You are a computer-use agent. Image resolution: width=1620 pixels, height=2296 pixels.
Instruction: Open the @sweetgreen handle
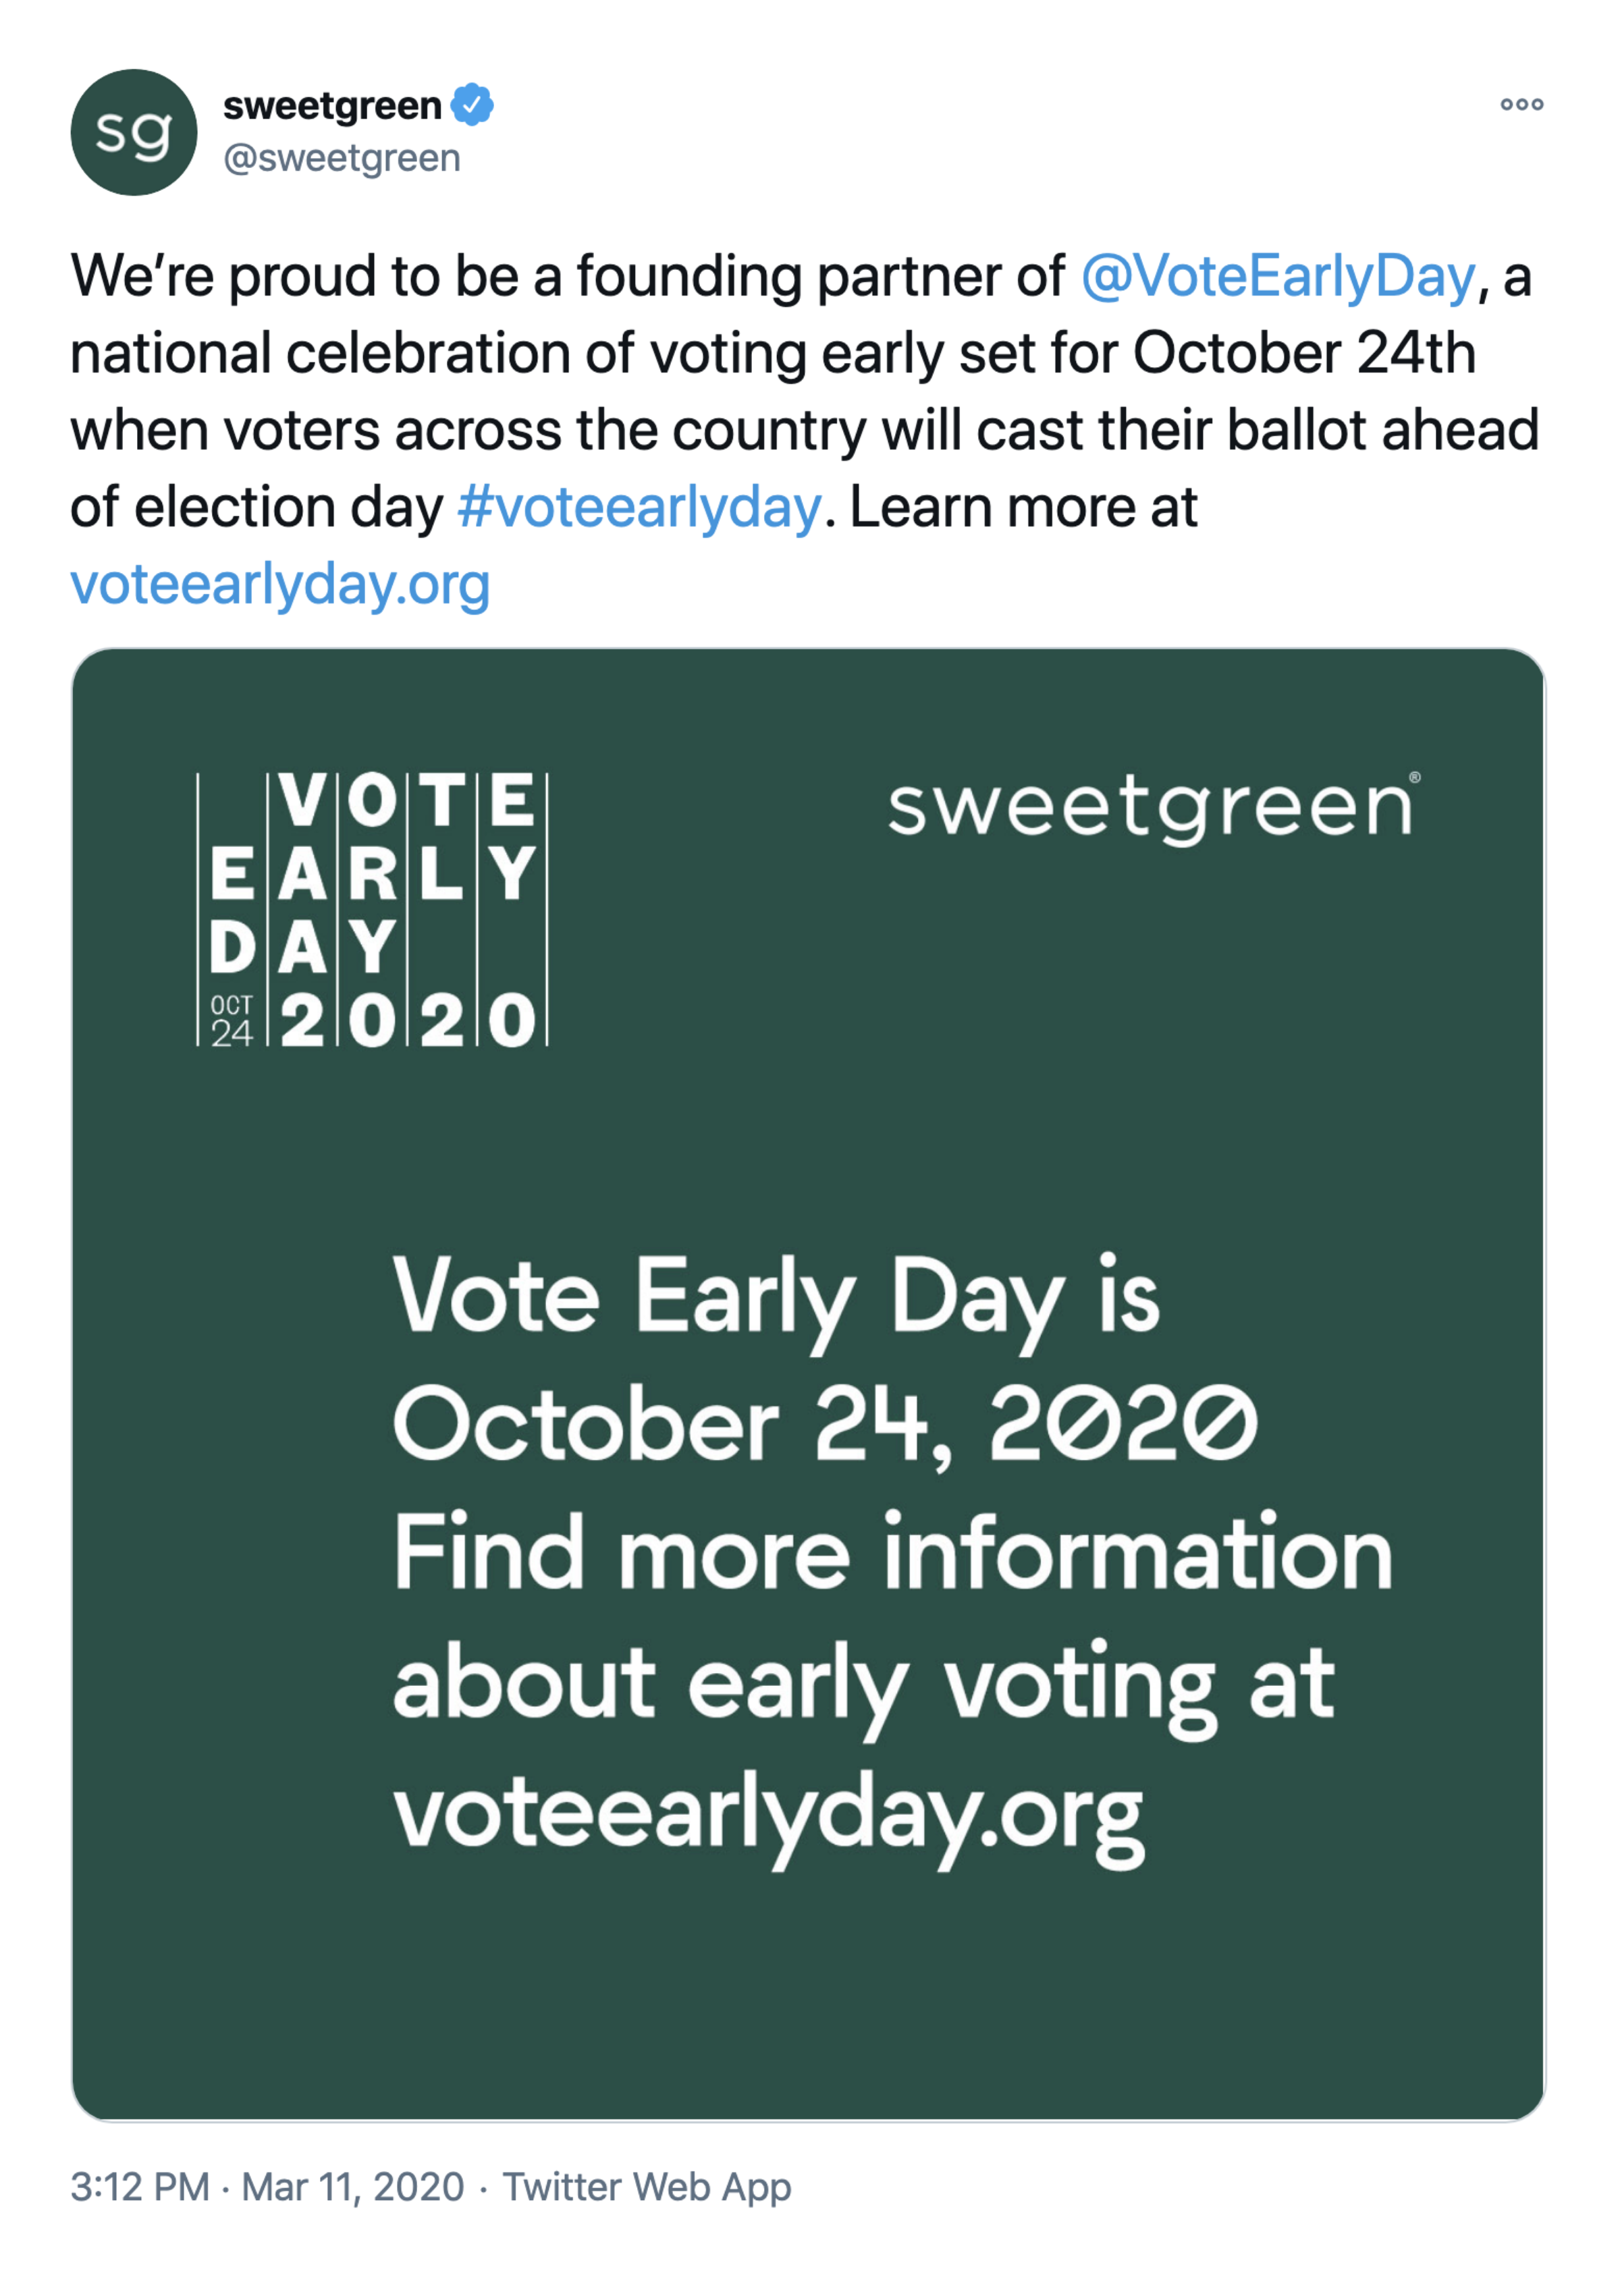[x=341, y=158]
